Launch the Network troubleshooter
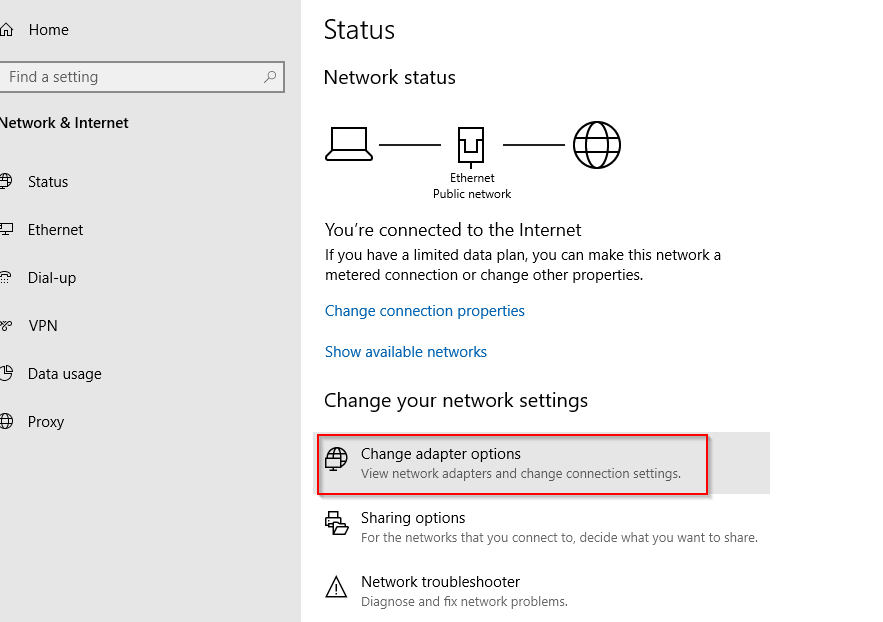This screenshot has width=883, height=622. (440, 581)
